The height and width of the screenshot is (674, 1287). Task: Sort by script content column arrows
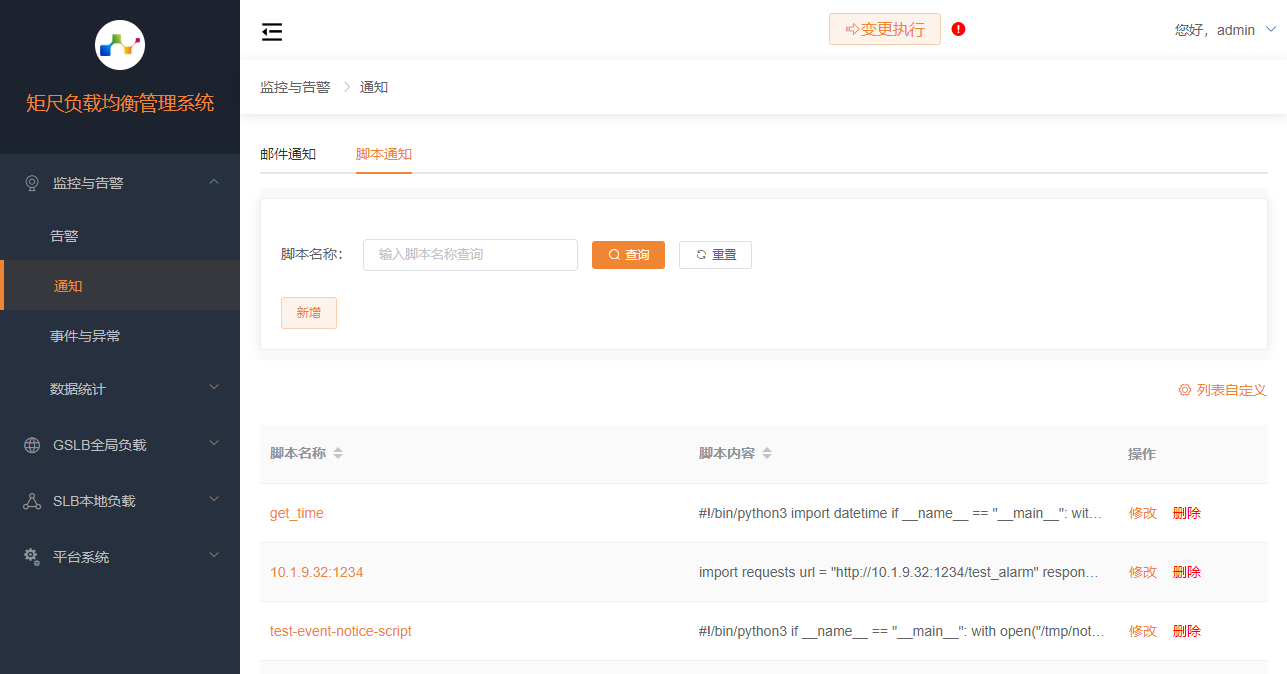click(x=767, y=453)
